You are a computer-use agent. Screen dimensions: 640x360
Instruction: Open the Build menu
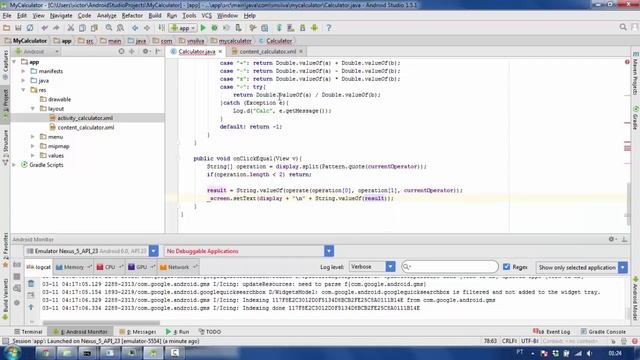155,16
